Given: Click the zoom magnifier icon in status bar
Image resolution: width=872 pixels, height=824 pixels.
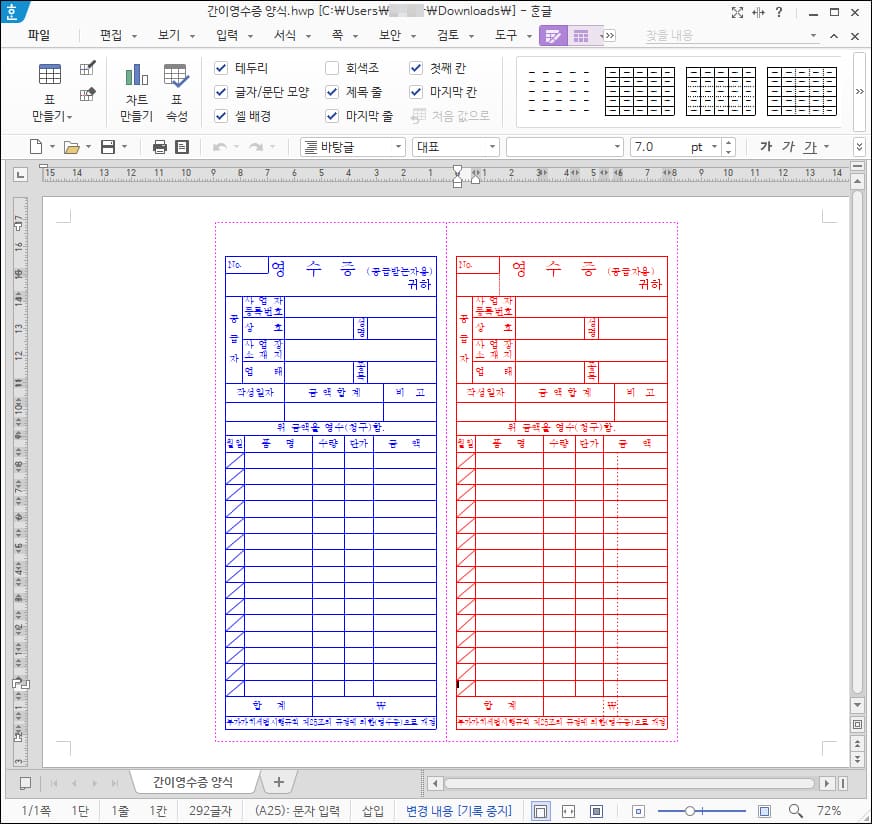Looking at the screenshot, I should 796,811.
